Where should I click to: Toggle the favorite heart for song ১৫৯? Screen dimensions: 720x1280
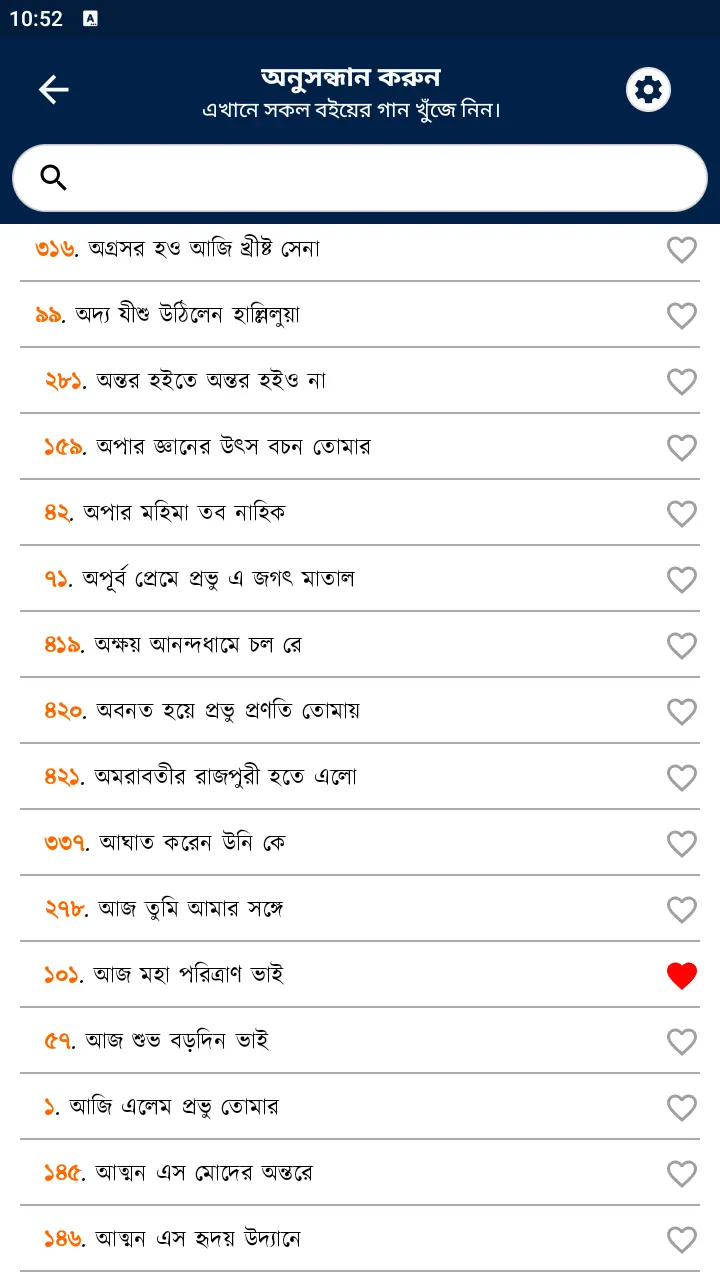coord(681,447)
